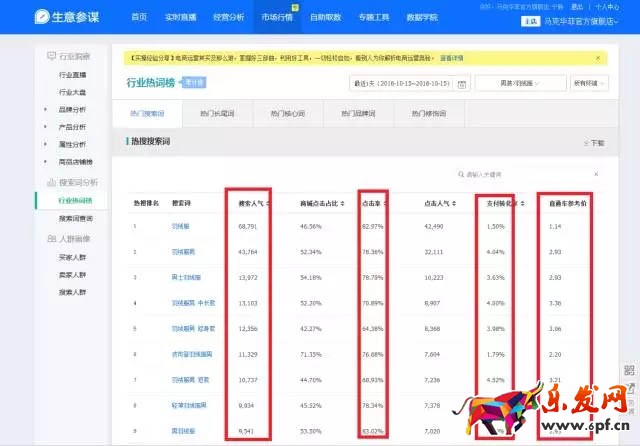Open 经营分析 in top navigation
Image resolution: width=640 pixels, height=446 pixels.
[x=229, y=17]
